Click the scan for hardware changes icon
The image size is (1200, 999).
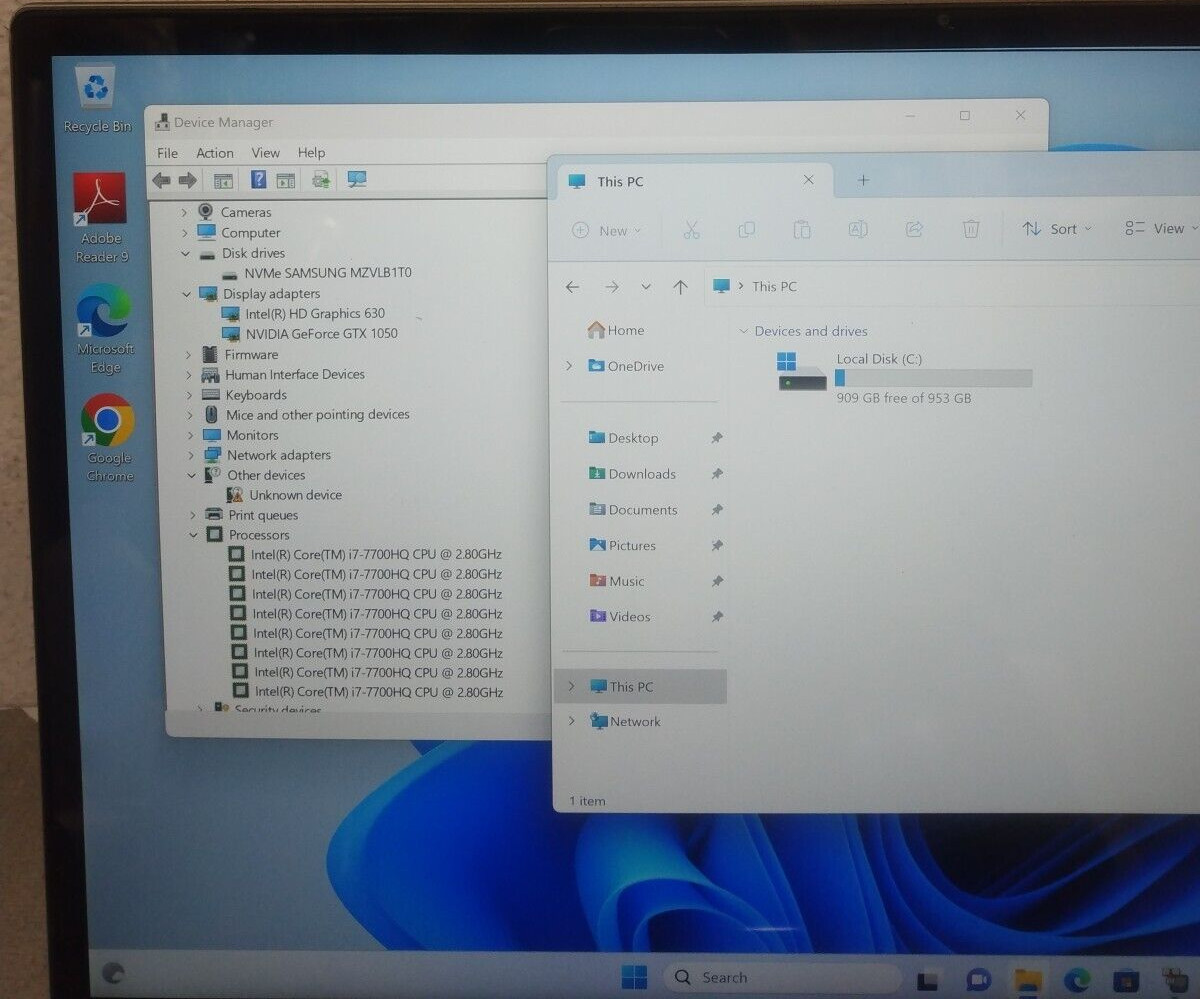(x=357, y=180)
